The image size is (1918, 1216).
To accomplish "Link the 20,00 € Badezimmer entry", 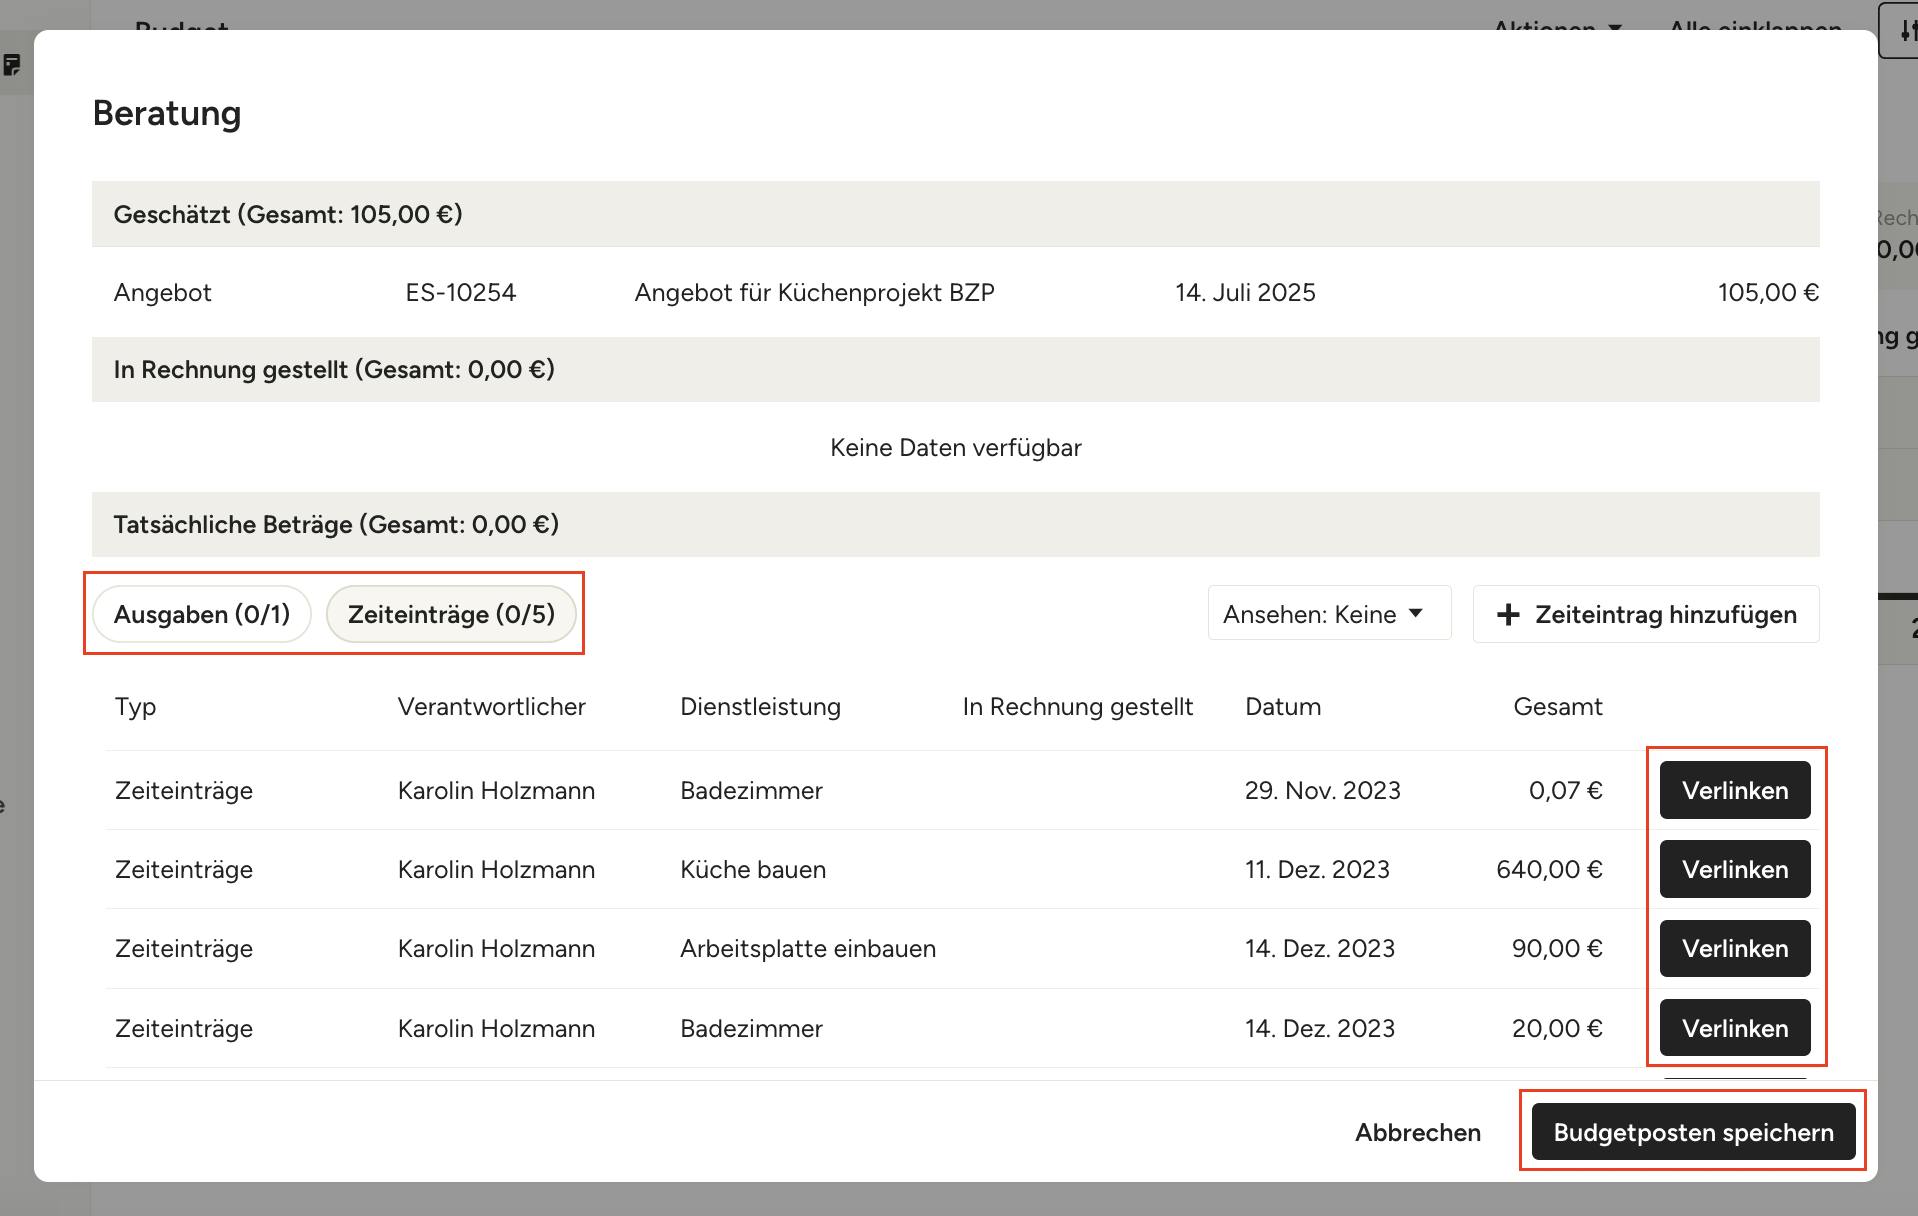I will 1734,1028.
